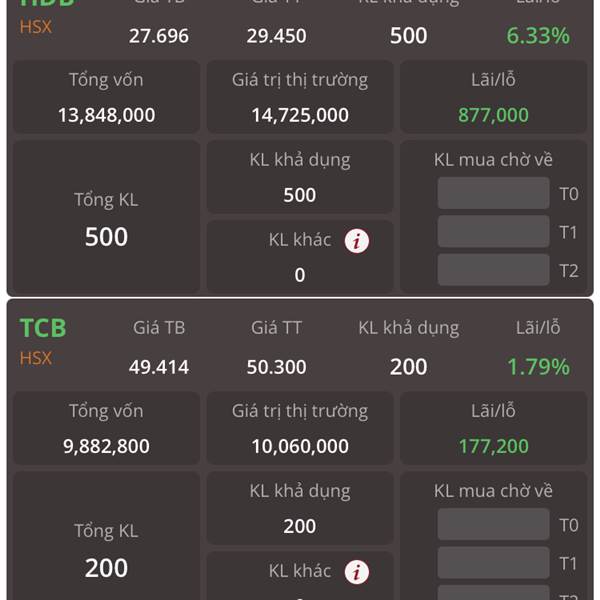Select the TCB T0 pending buy bar
Viewport: 600px width, 600px height.
[494, 524]
